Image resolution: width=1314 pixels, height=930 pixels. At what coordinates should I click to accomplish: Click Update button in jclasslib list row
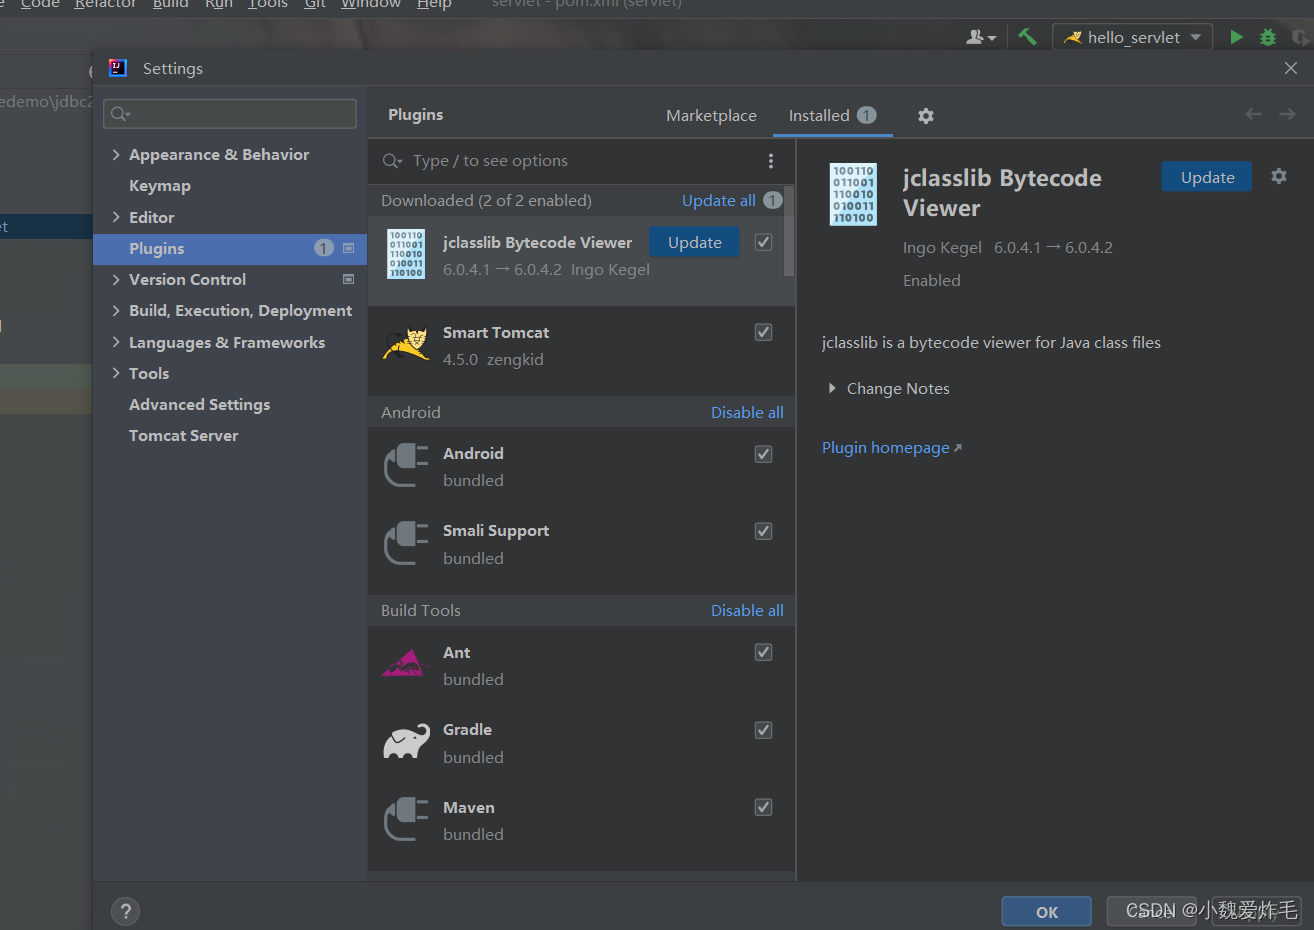coord(695,242)
